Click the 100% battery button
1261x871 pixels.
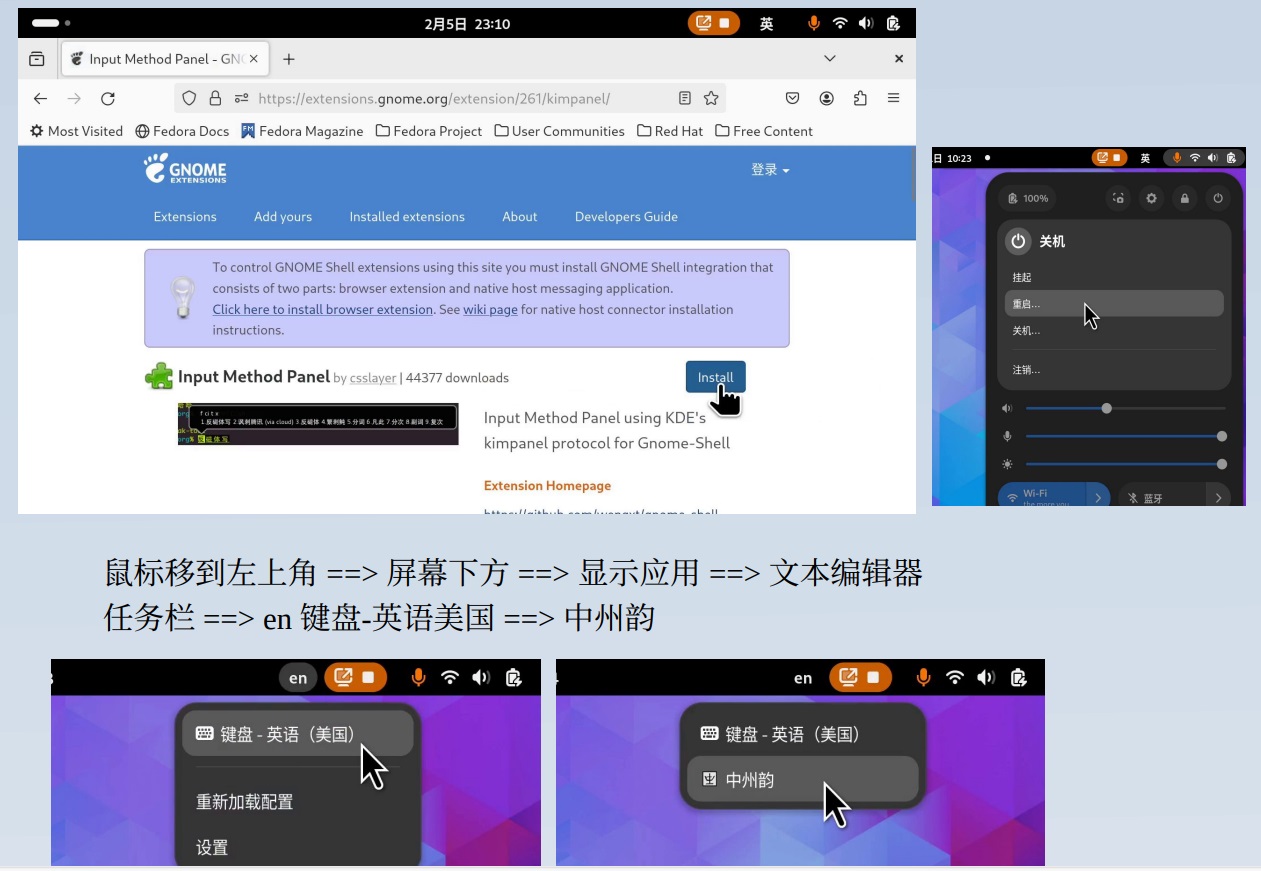coord(1030,198)
